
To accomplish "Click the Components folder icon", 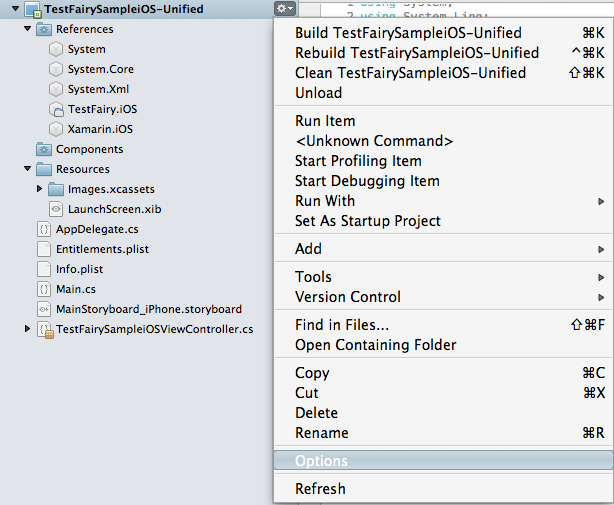I will point(44,149).
